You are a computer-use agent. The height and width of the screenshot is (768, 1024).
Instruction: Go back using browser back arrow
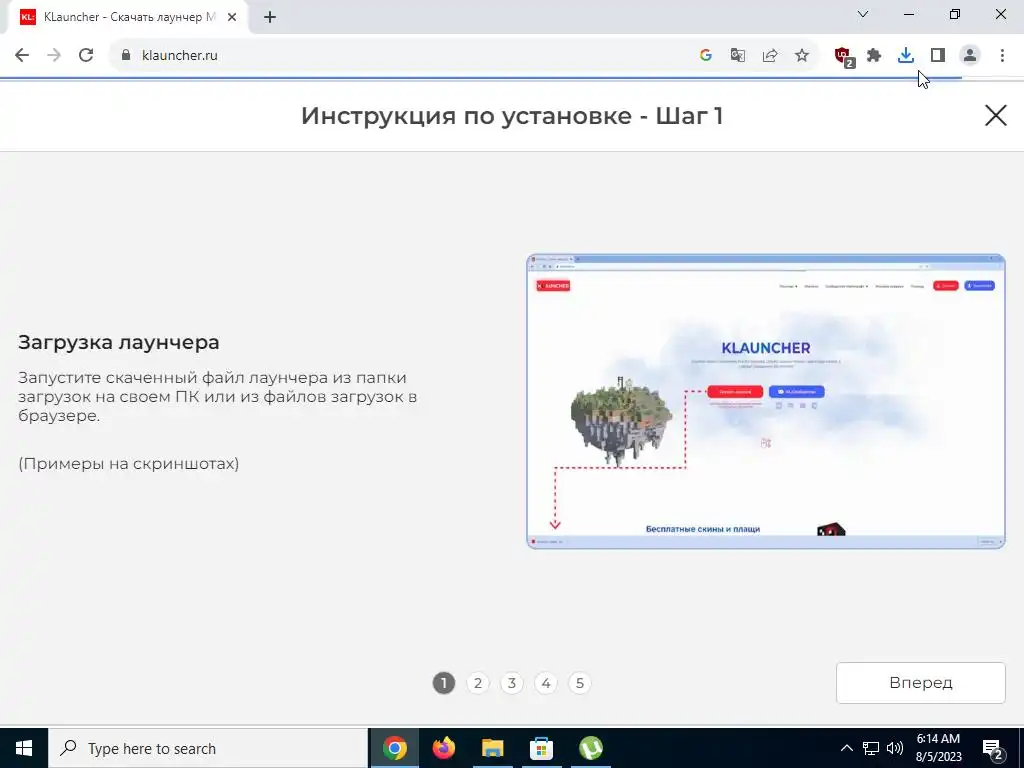point(22,56)
